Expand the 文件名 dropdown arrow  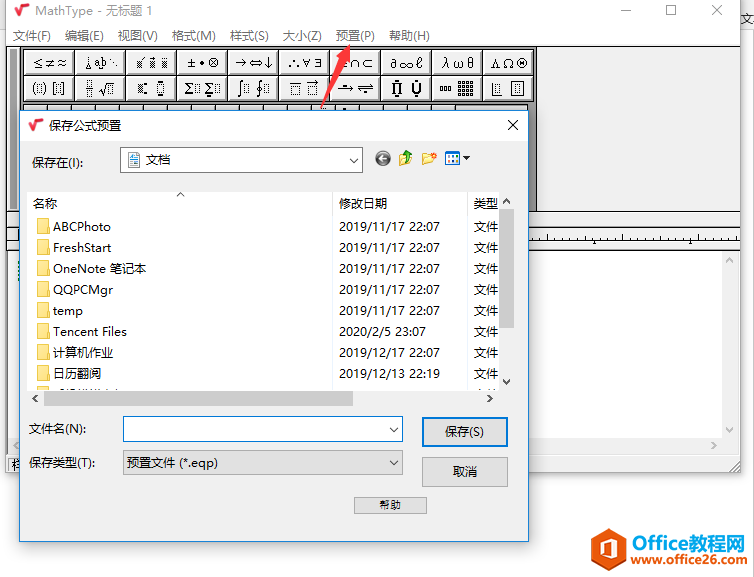pyautogui.click(x=394, y=429)
